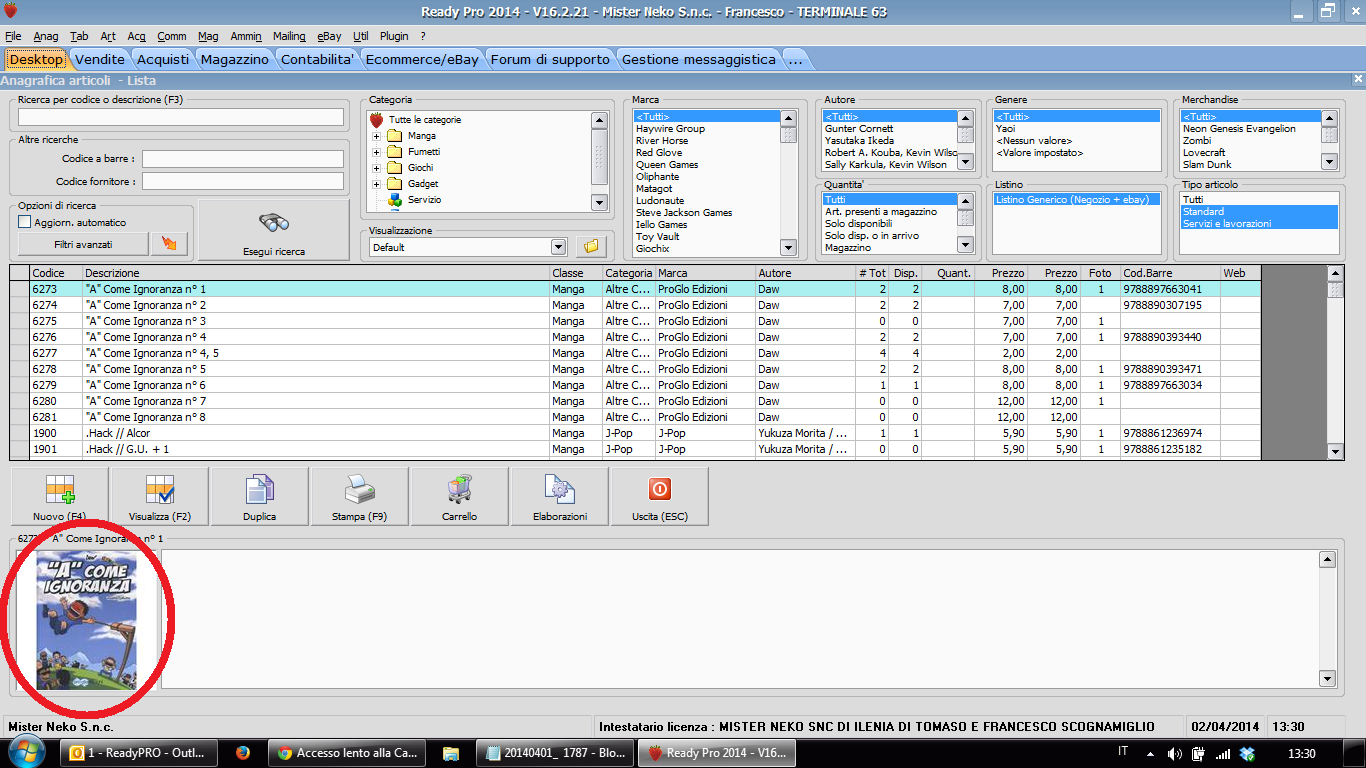The width and height of the screenshot is (1366, 768).
Task: Select Gunter Cornett in the Autore list
Action: tap(859, 129)
